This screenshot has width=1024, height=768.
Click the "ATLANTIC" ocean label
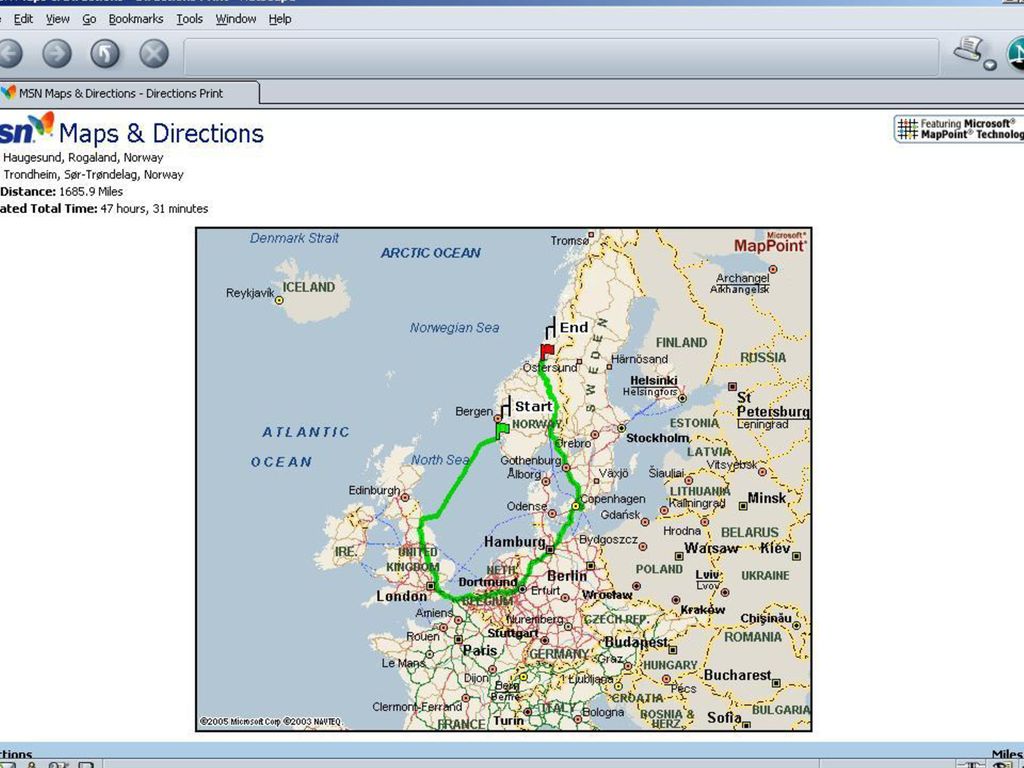click(306, 432)
